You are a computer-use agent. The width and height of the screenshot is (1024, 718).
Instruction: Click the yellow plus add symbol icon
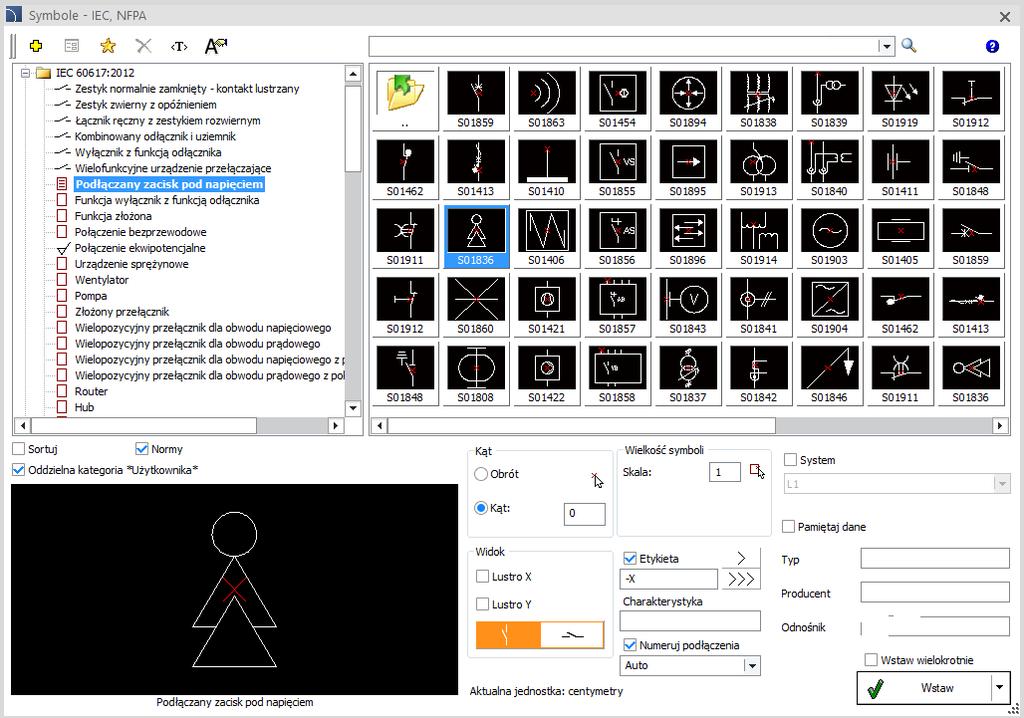36,46
